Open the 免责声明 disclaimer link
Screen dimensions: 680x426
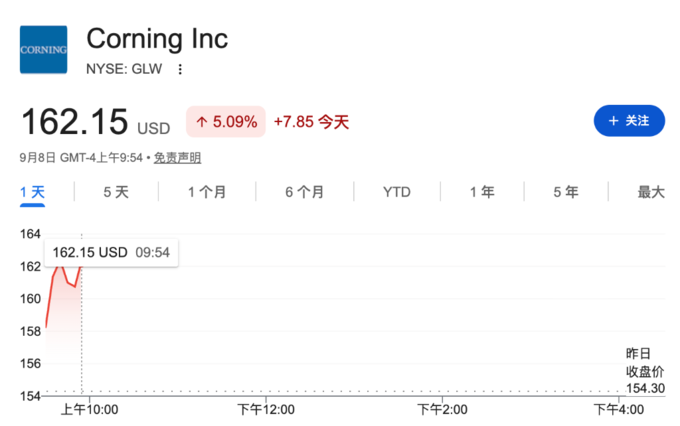point(177,157)
